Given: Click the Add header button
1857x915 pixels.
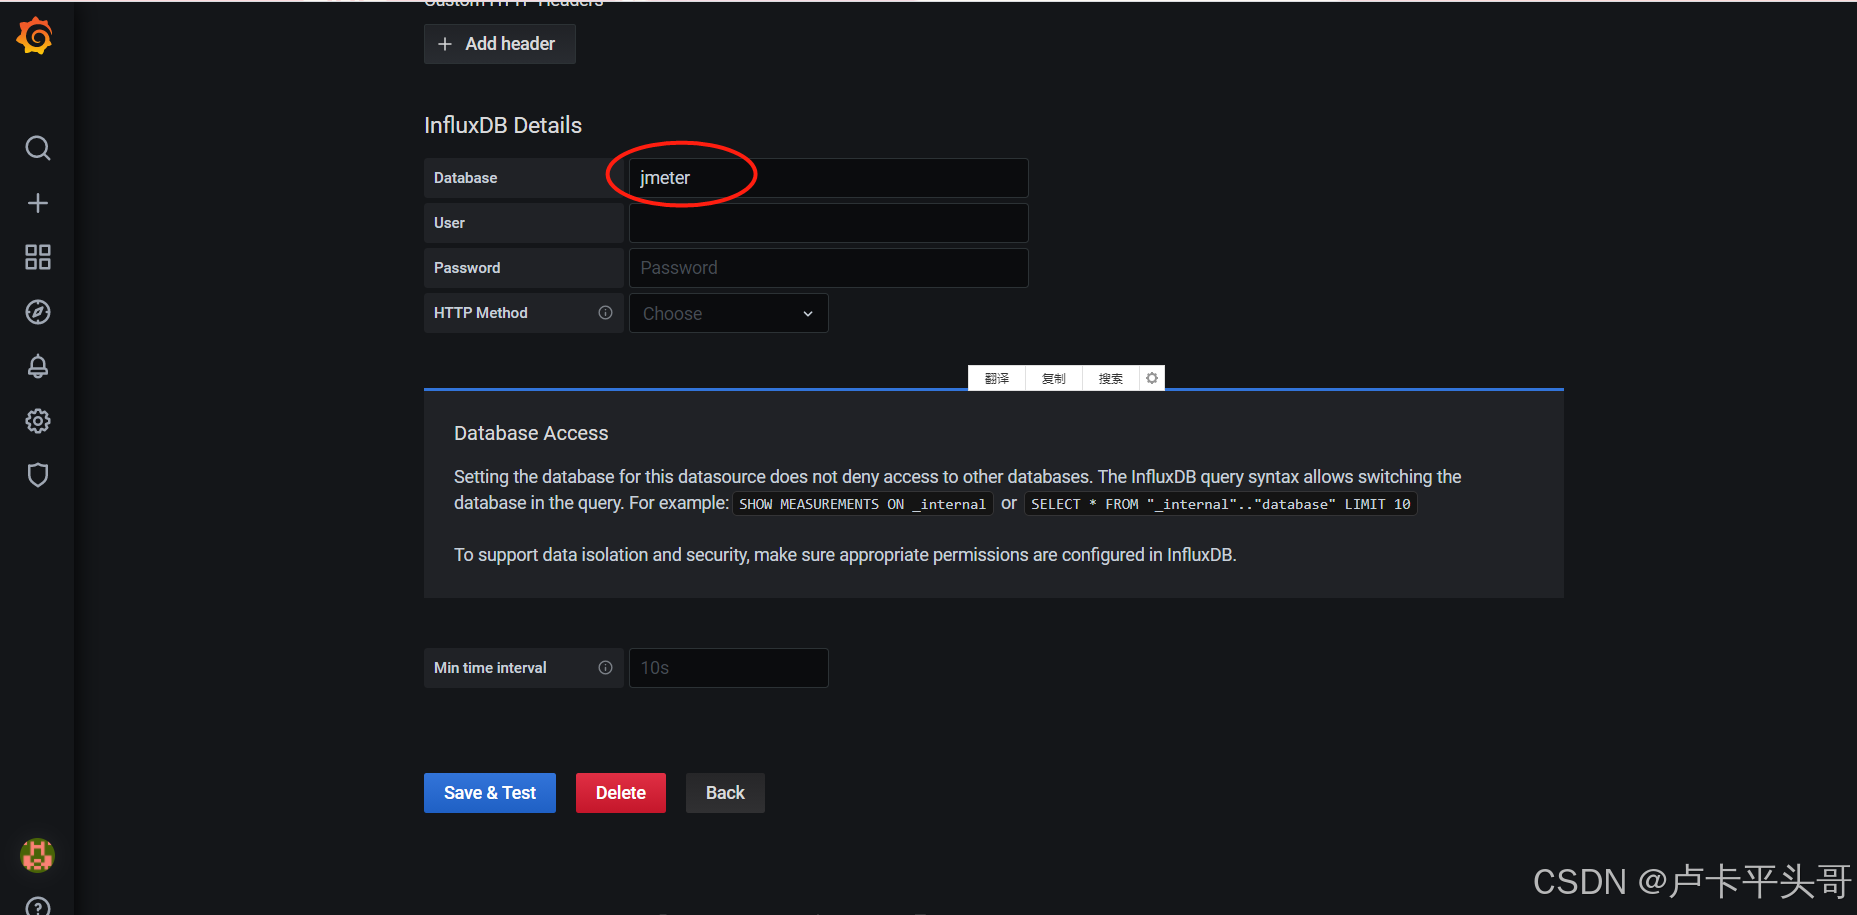Looking at the screenshot, I should point(500,44).
